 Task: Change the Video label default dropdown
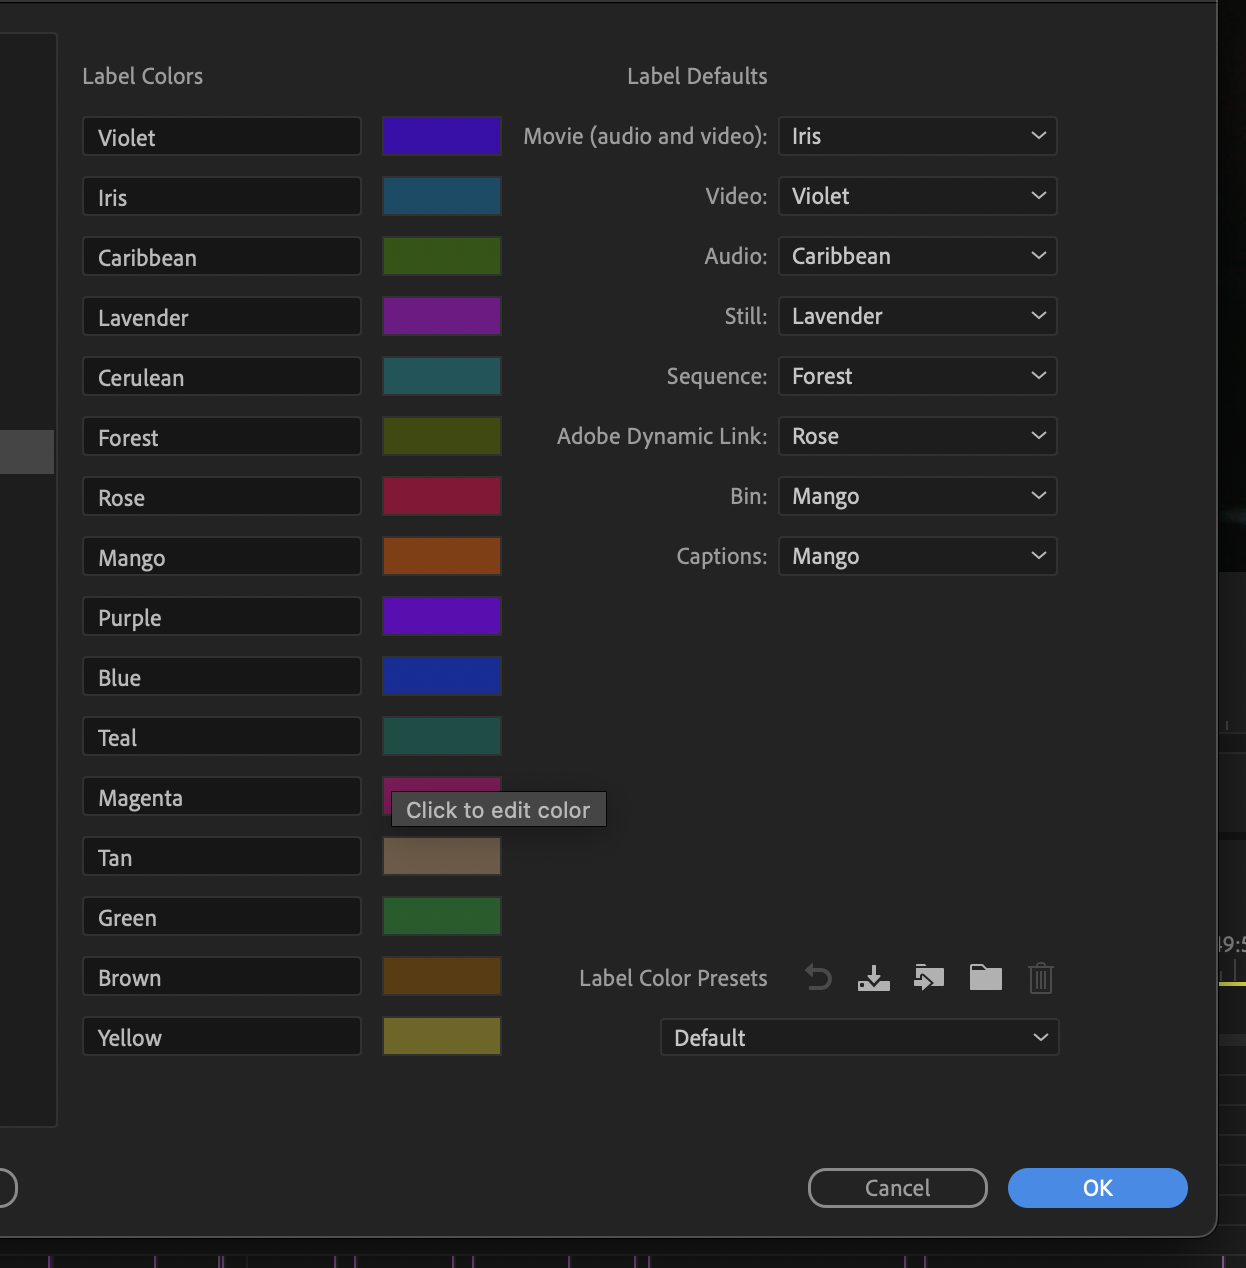(x=917, y=196)
